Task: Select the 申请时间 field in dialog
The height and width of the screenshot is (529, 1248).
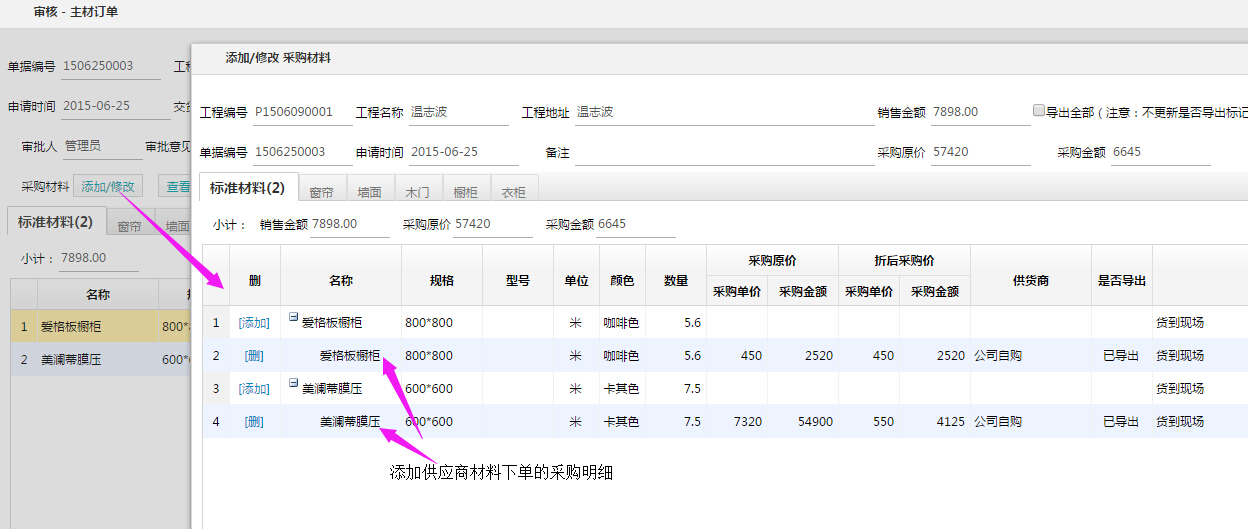Action: click(x=464, y=153)
